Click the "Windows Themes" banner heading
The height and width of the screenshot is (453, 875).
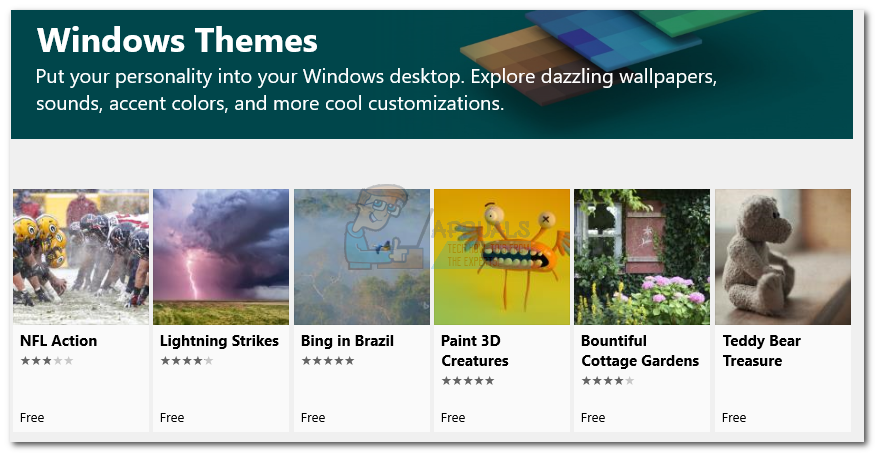tap(177, 41)
